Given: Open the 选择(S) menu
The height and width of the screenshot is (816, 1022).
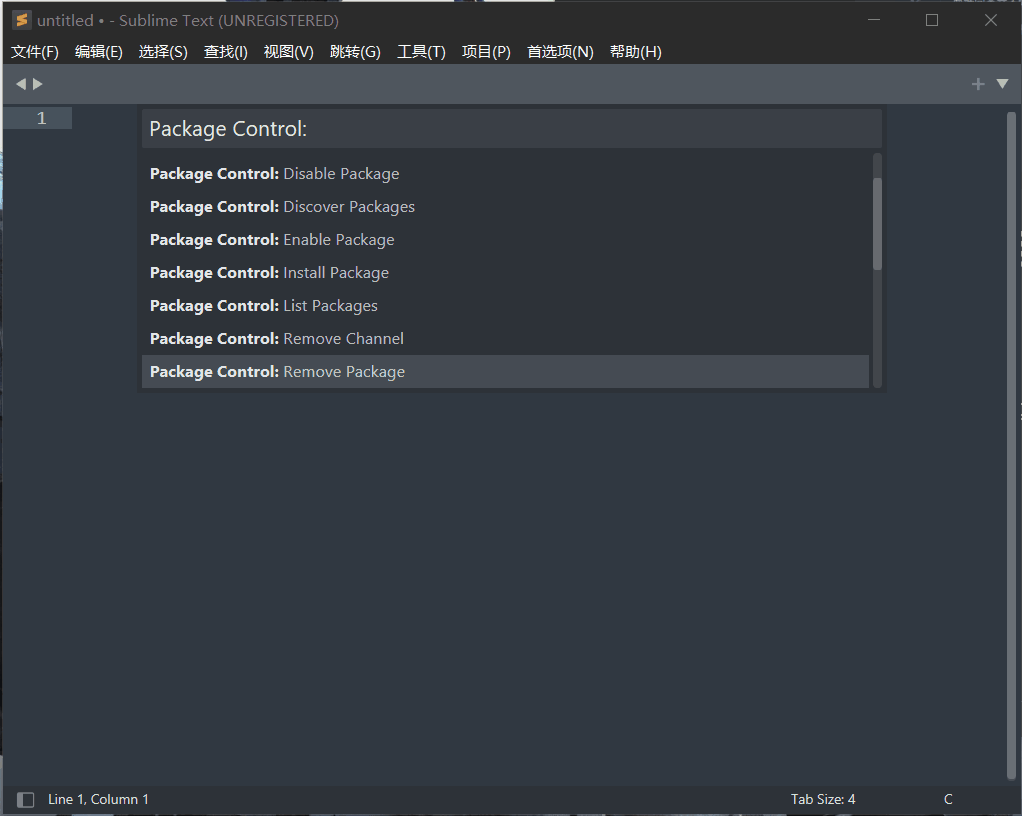Looking at the screenshot, I should pos(163,52).
